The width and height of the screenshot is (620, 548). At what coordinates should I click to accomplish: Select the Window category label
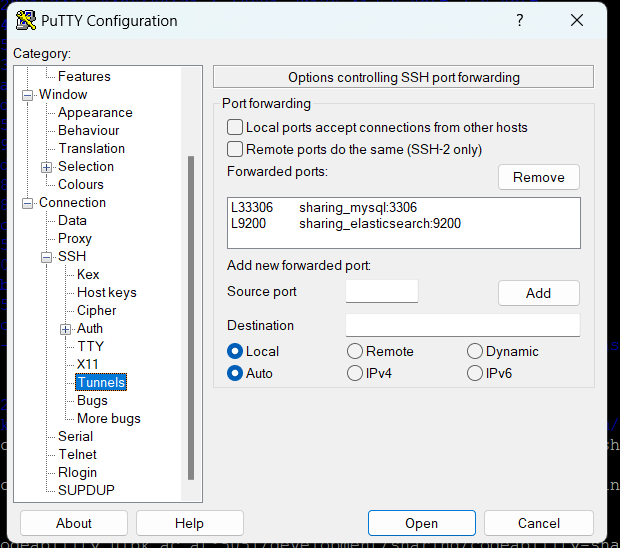click(63, 94)
